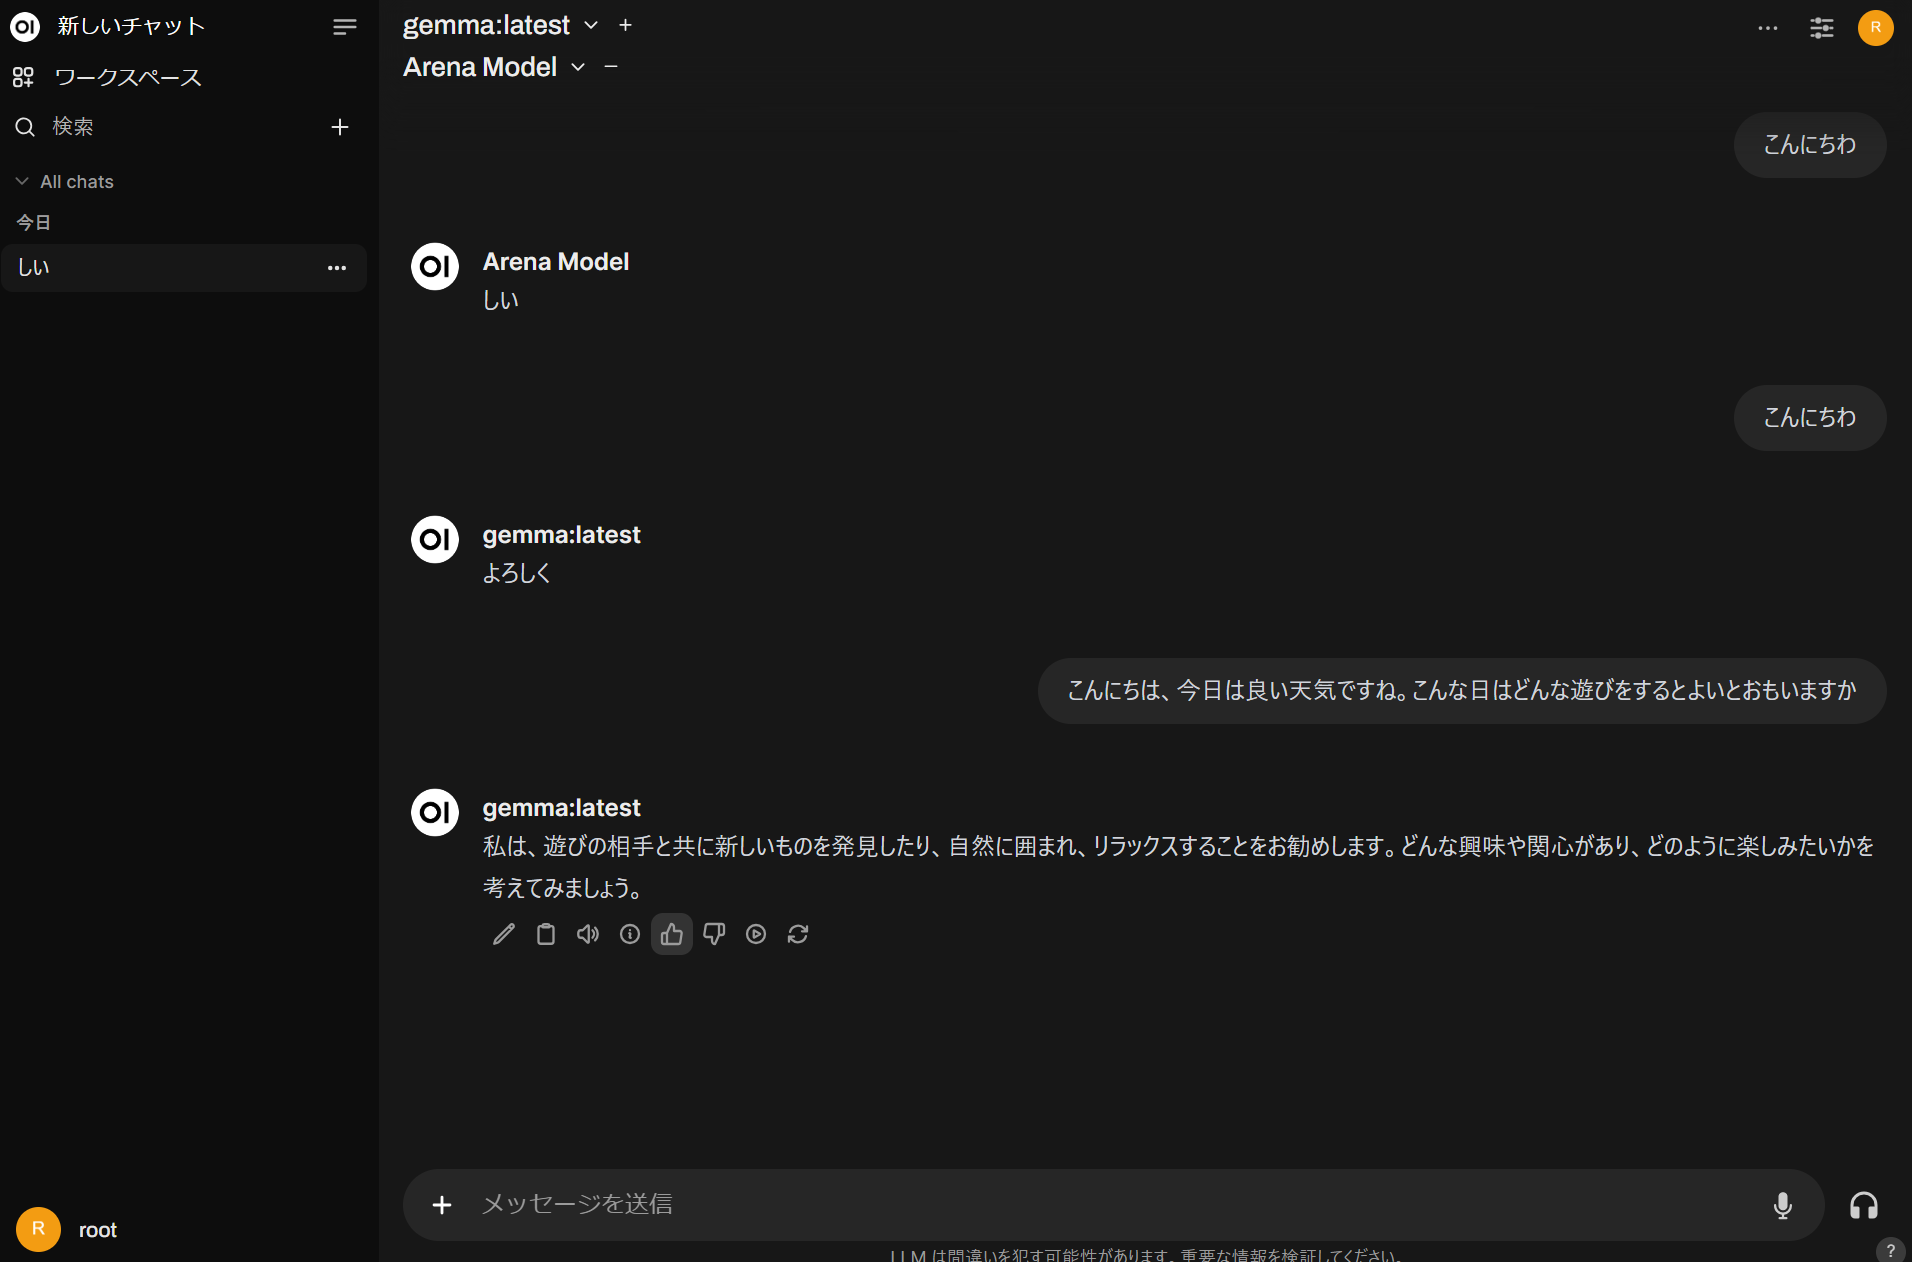Open the three-dot chat menu at top right
Image resolution: width=1912 pixels, height=1262 pixels.
click(1768, 28)
